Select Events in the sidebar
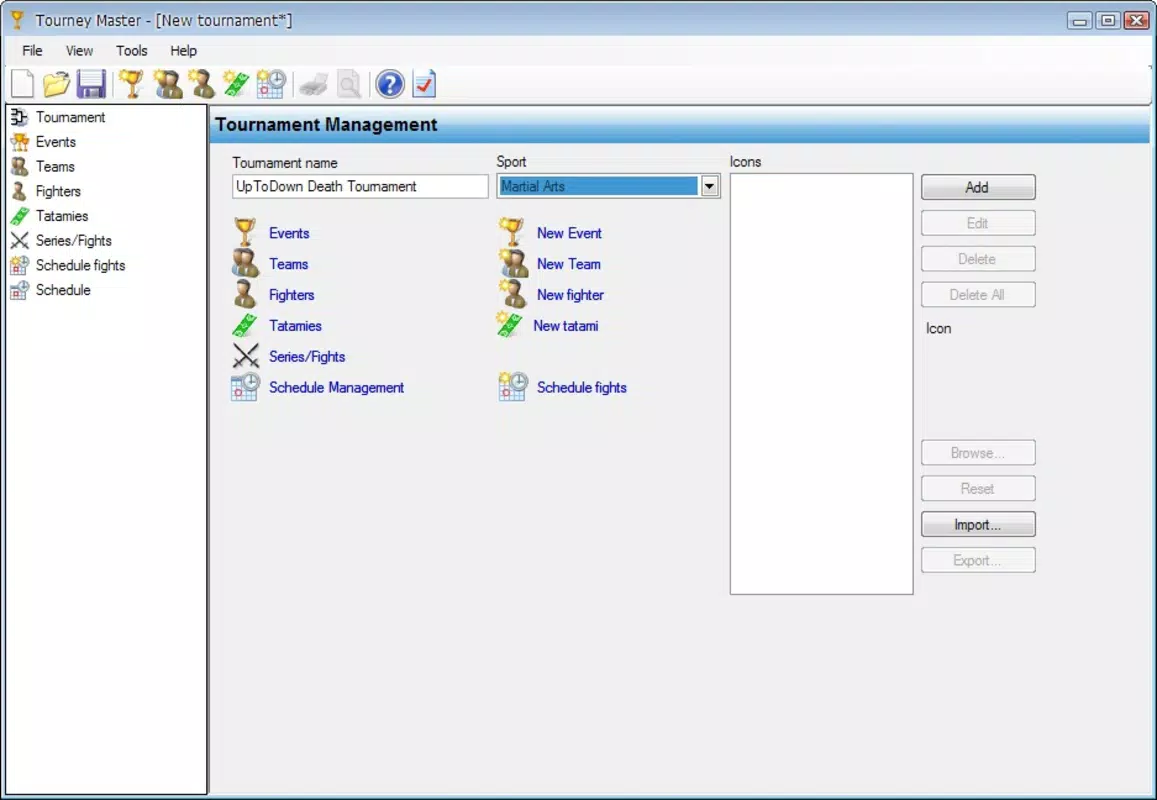Viewport: 1157px width, 800px height. (x=55, y=142)
